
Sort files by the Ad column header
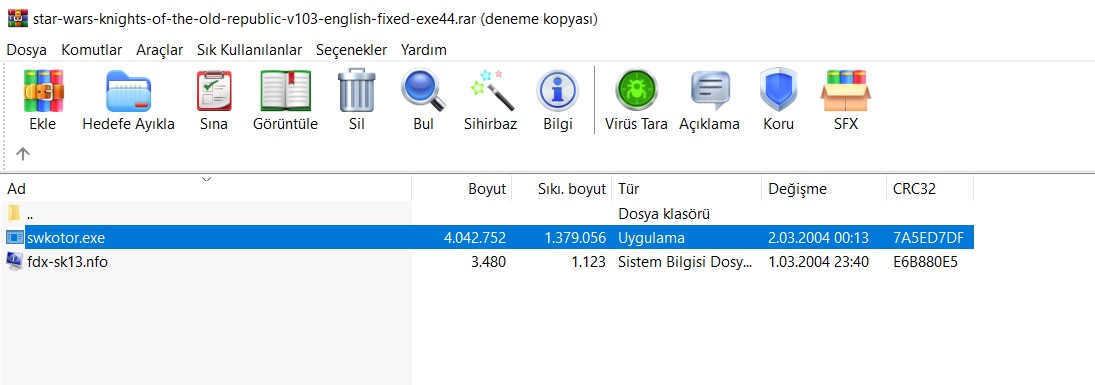pos(206,189)
